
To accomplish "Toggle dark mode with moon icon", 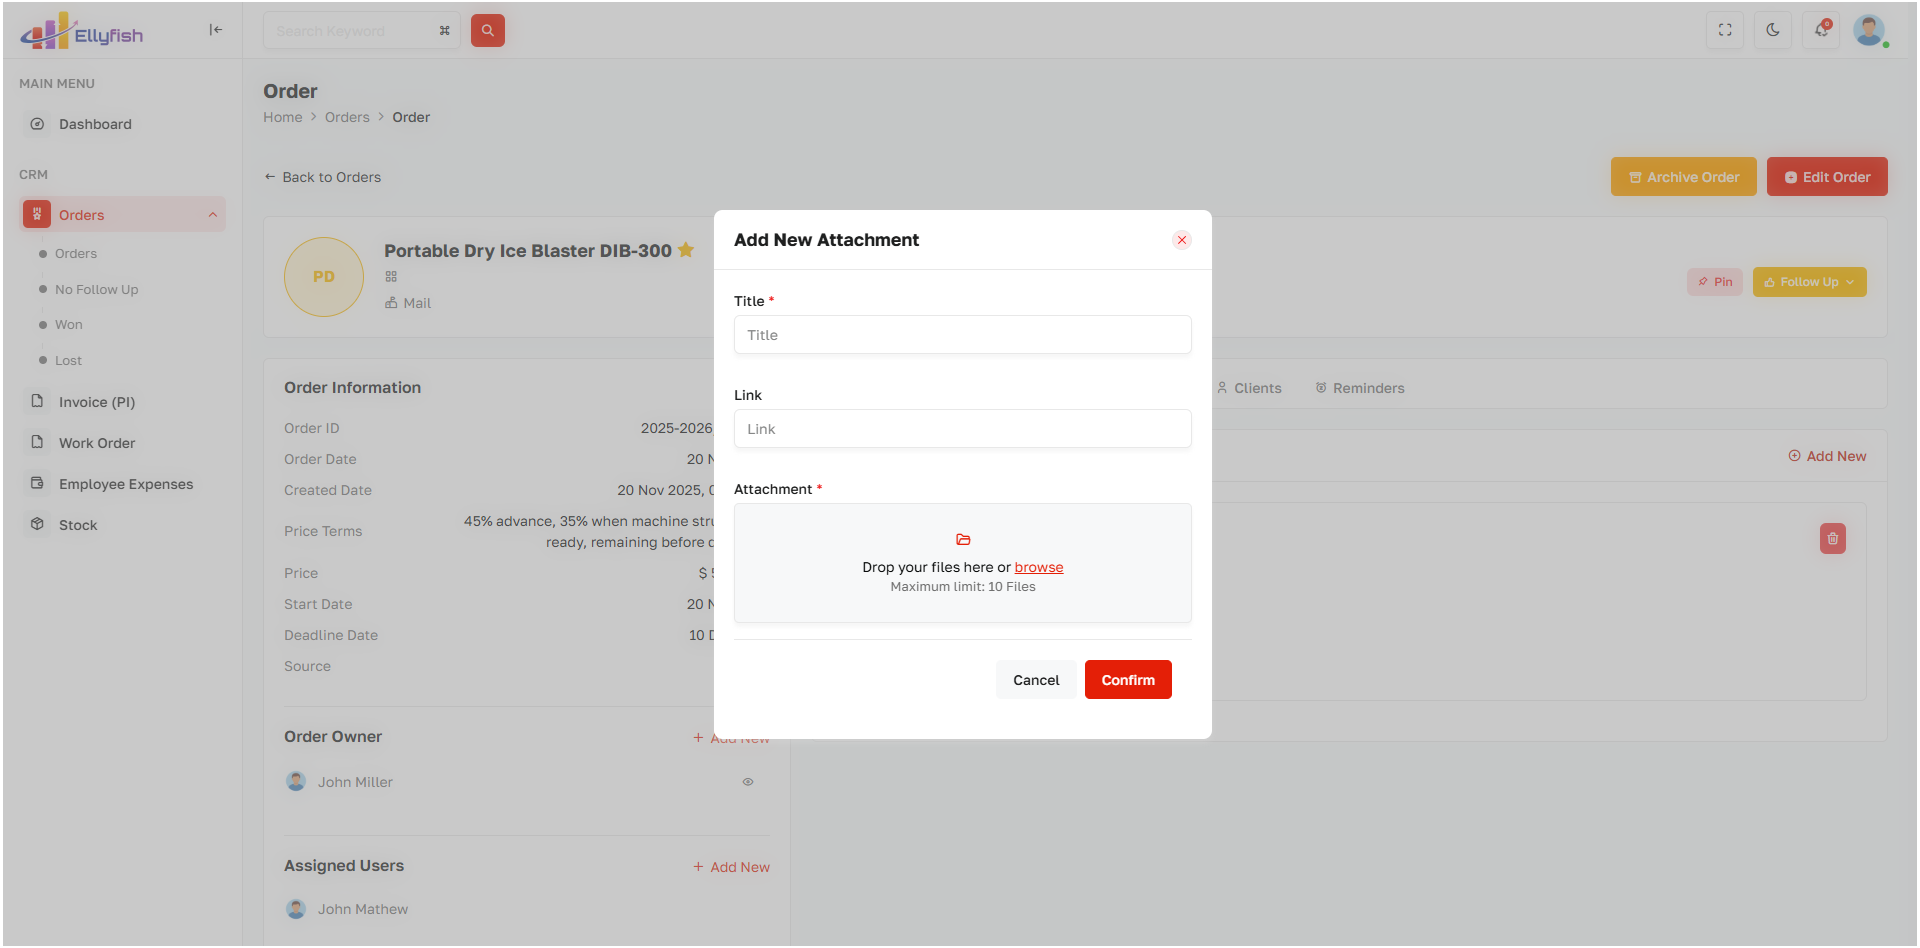I will (x=1772, y=31).
